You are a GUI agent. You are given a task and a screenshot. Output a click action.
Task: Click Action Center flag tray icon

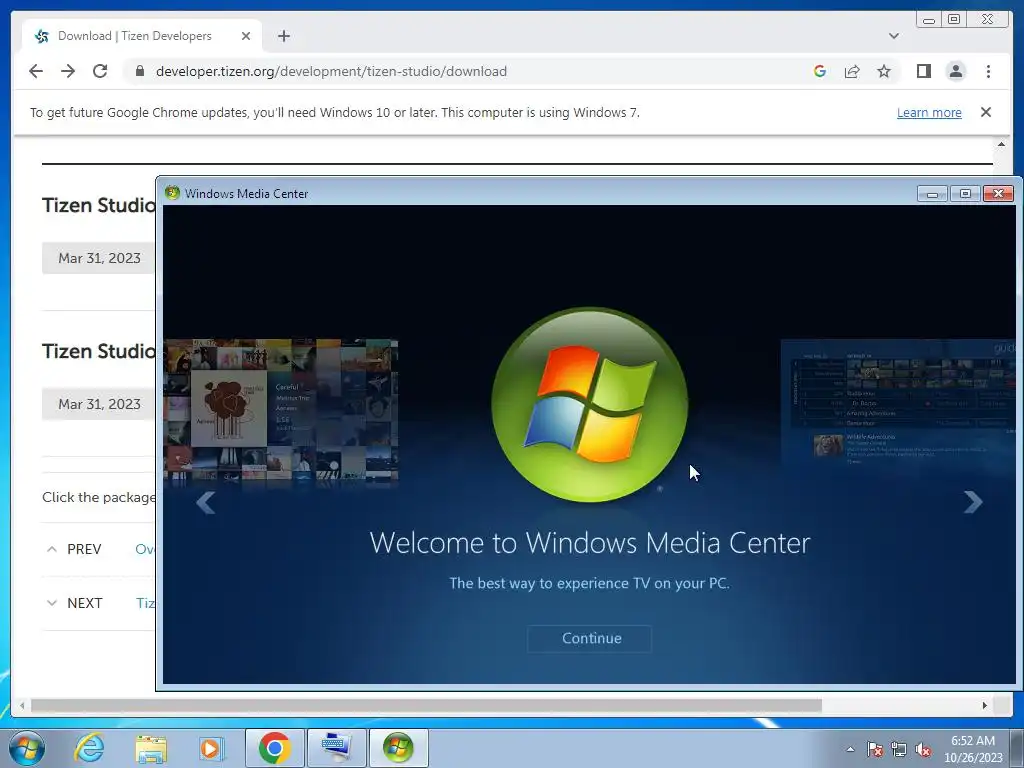pyautogui.click(x=875, y=749)
